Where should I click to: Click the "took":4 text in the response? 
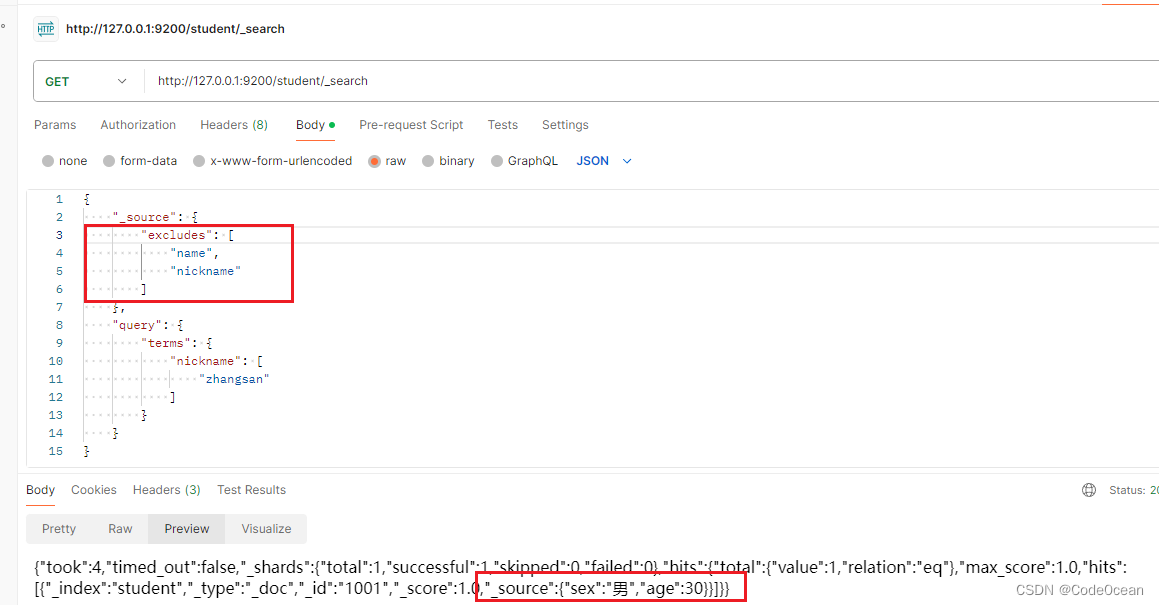click(x=72, y=567)
